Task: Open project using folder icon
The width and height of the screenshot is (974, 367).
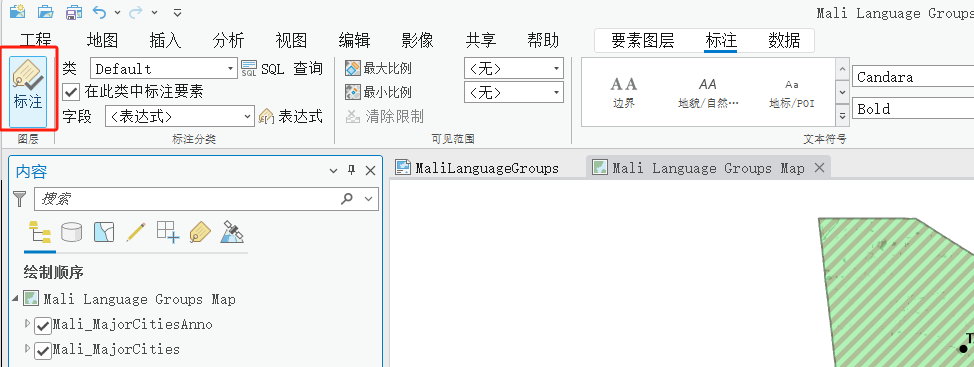Action: tap(45, 11)
